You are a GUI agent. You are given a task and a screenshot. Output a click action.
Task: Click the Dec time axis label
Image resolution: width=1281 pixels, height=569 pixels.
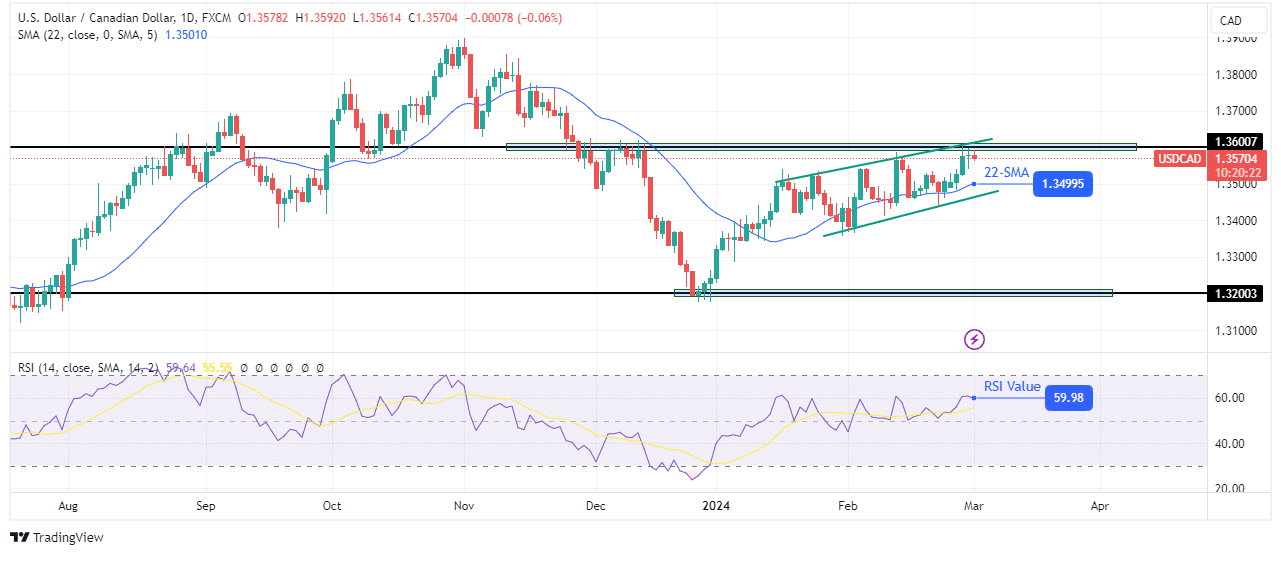pos(595,506)
